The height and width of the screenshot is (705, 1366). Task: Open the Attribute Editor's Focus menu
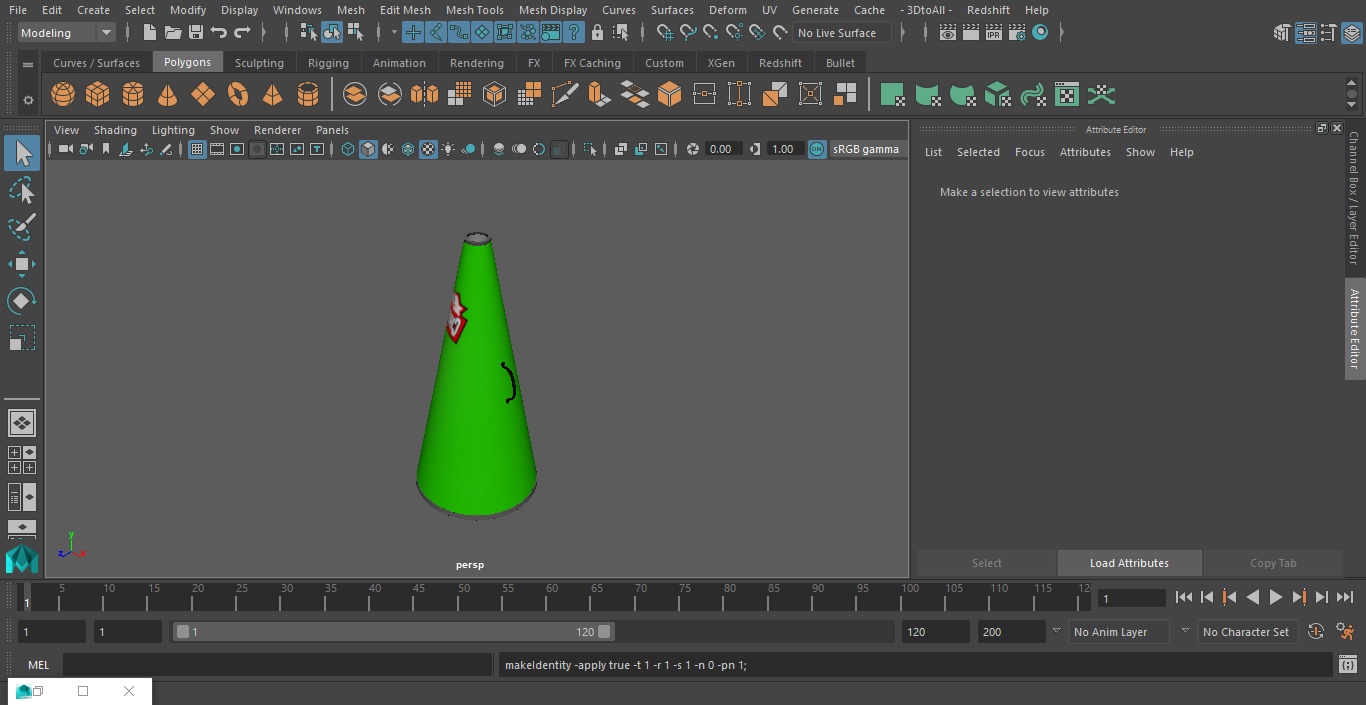point(1029,152)
